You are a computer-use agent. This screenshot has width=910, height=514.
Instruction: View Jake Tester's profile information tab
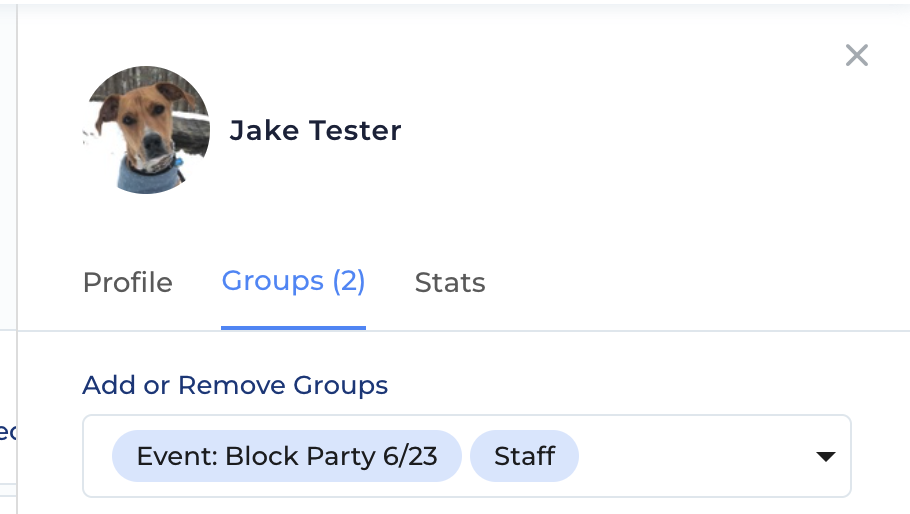tap(128, 283)
